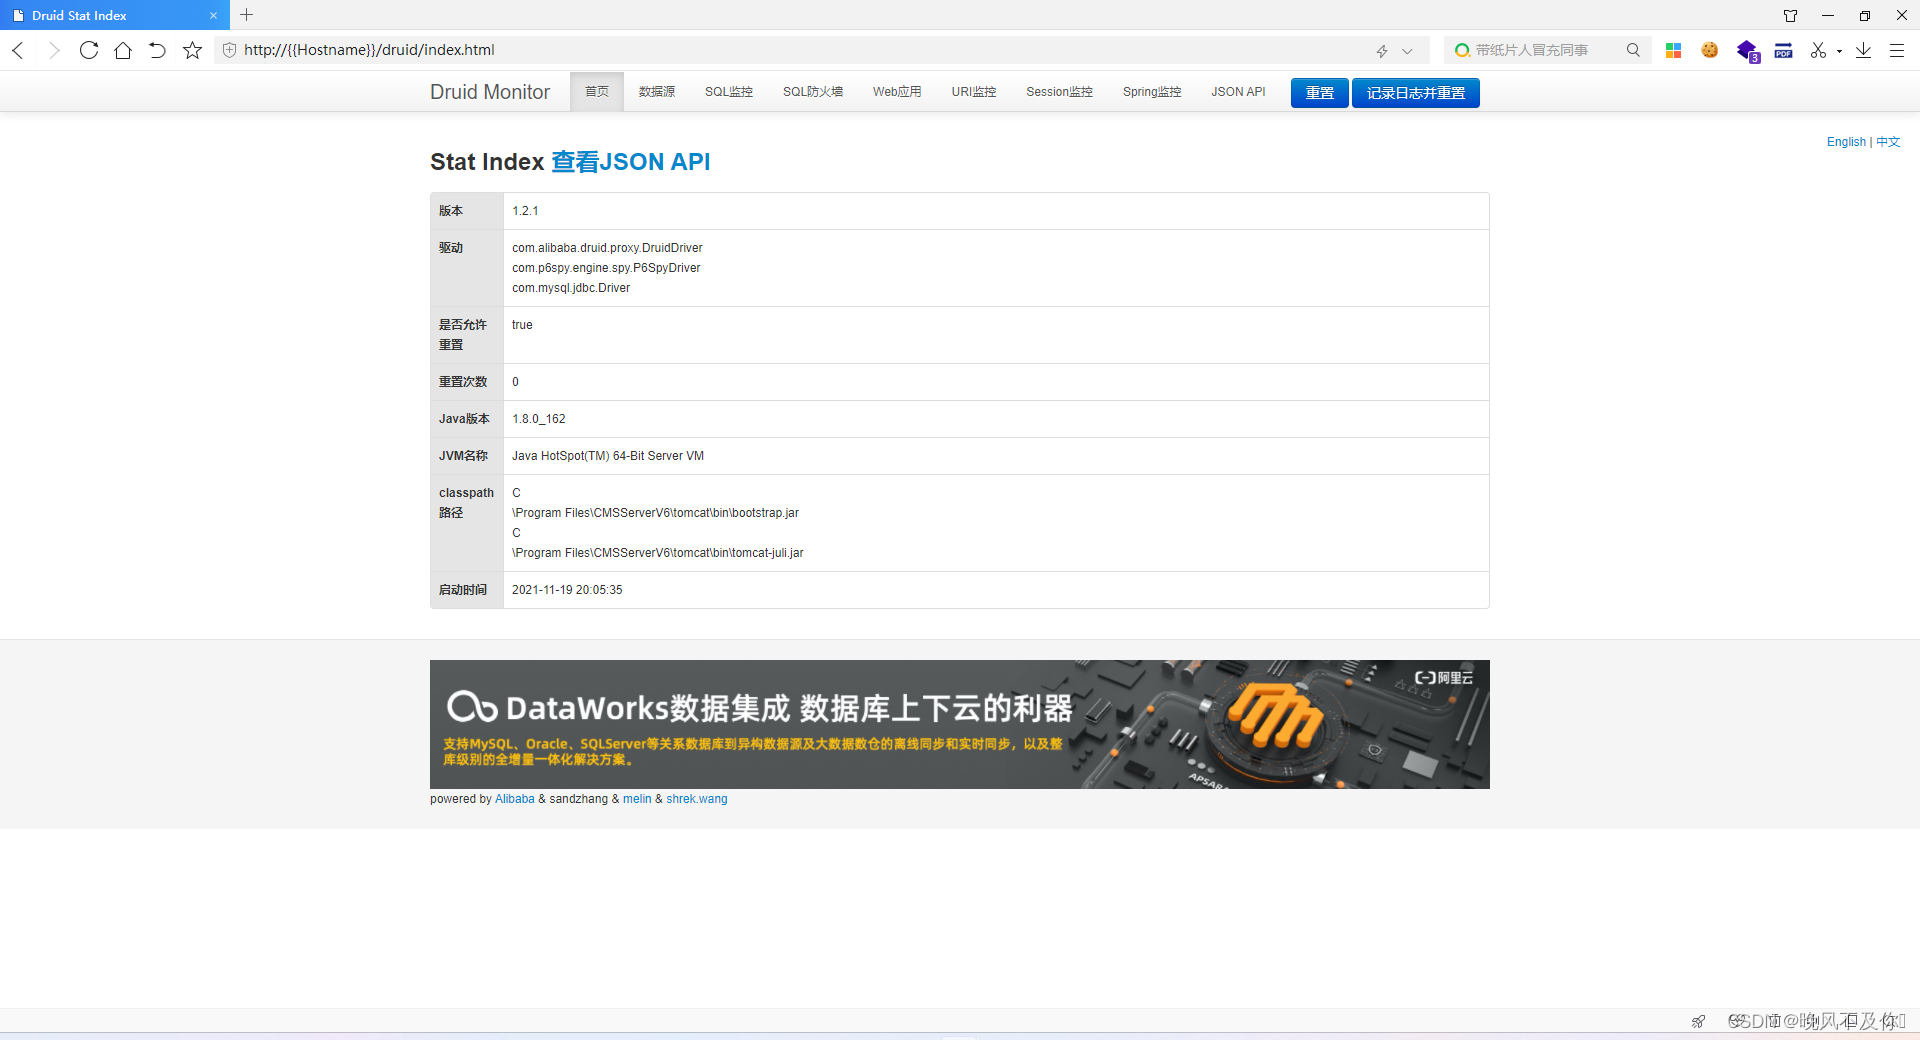The width and height of the screenshot is (1920, 1040).
Task: Switch language to 中文
Action: 1888,142
